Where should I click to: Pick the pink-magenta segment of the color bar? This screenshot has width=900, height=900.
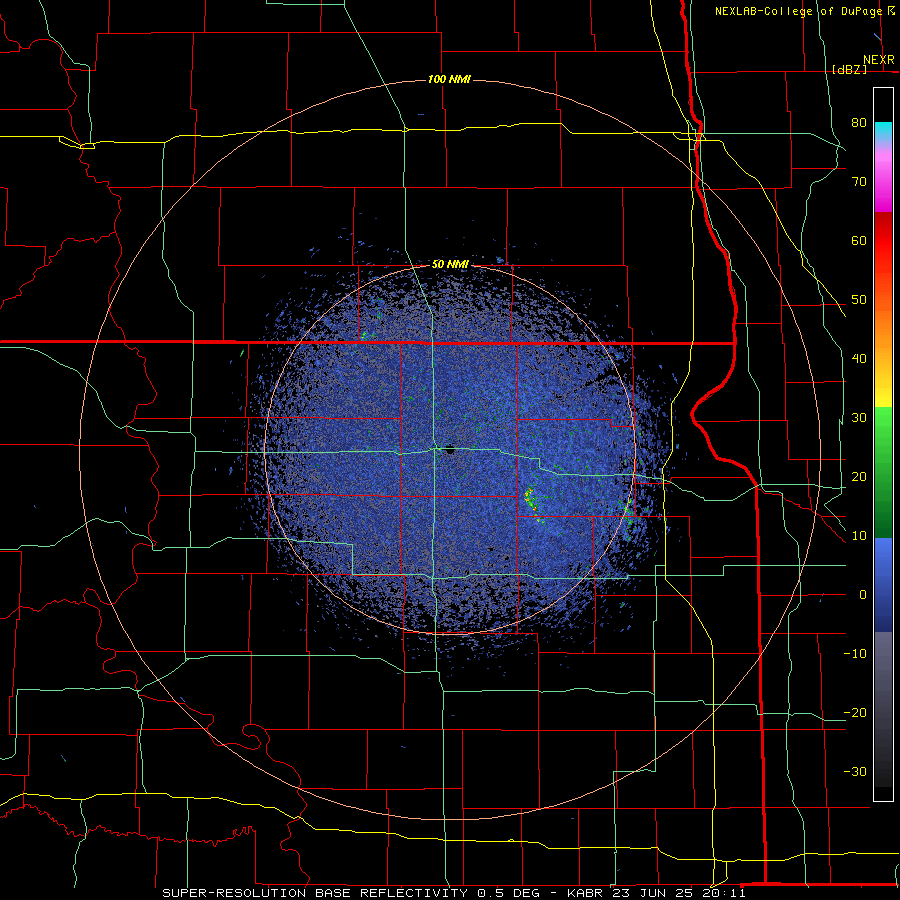883,179
